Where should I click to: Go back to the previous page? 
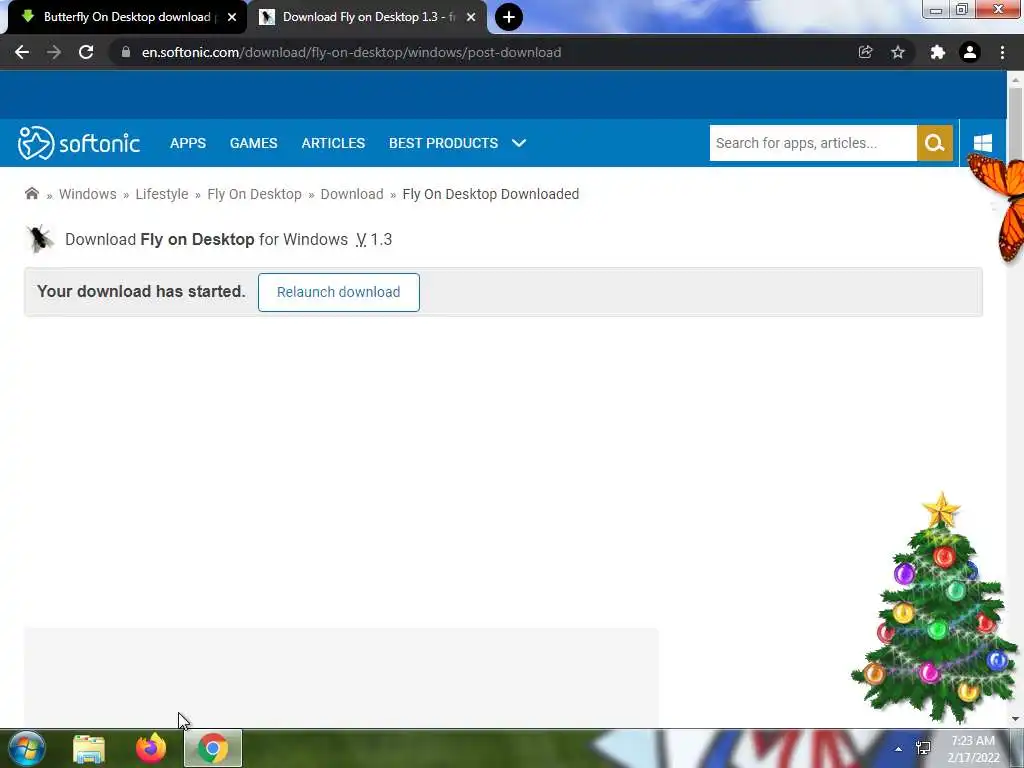click(22, 52)
